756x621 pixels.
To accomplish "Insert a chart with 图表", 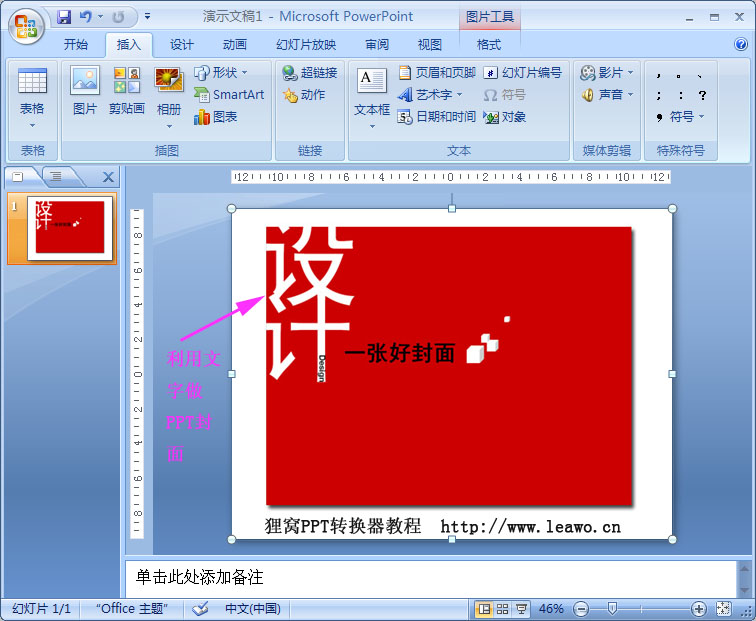I will (x=216, y=117).
